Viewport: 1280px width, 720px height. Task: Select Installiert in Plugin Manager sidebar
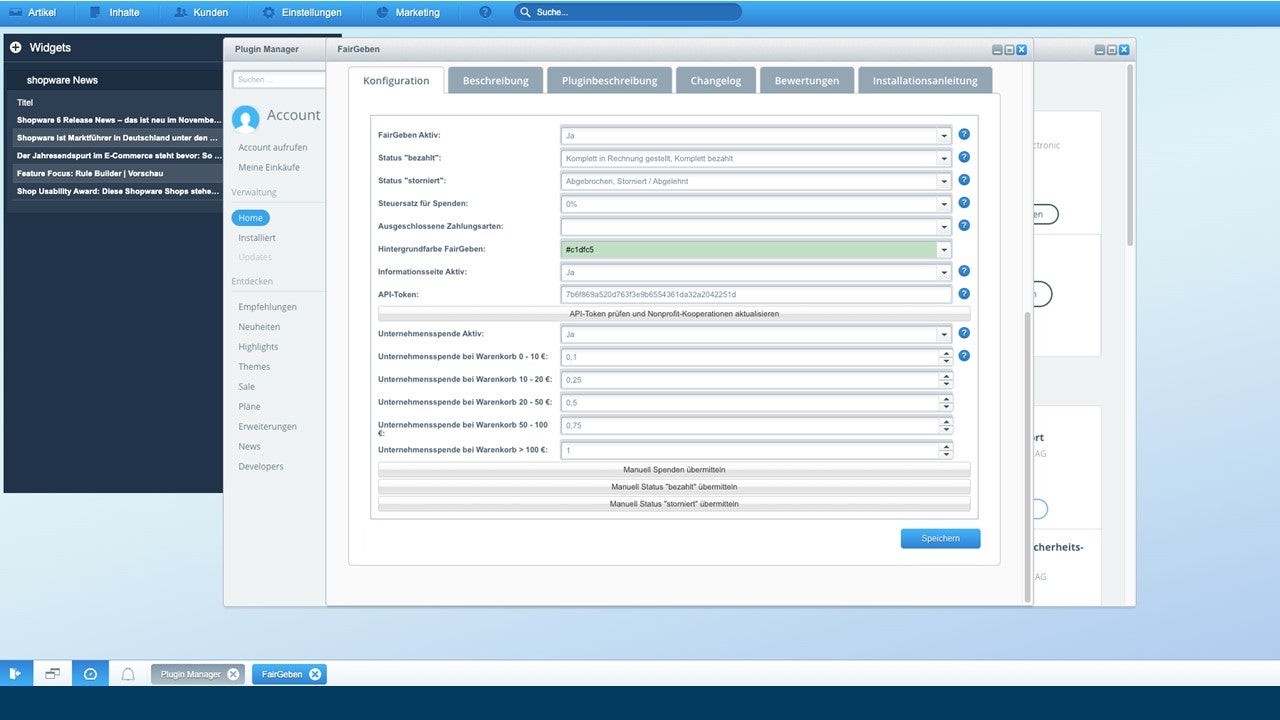point(257,238)
